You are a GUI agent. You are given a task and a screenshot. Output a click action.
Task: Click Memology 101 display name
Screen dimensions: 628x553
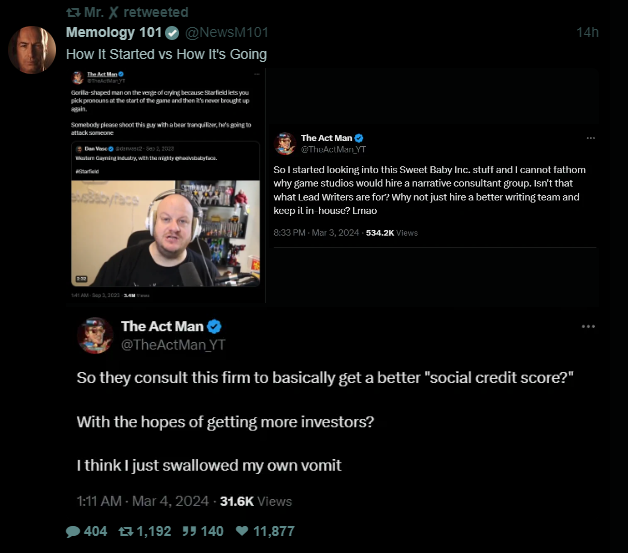[x=114, y=32]
